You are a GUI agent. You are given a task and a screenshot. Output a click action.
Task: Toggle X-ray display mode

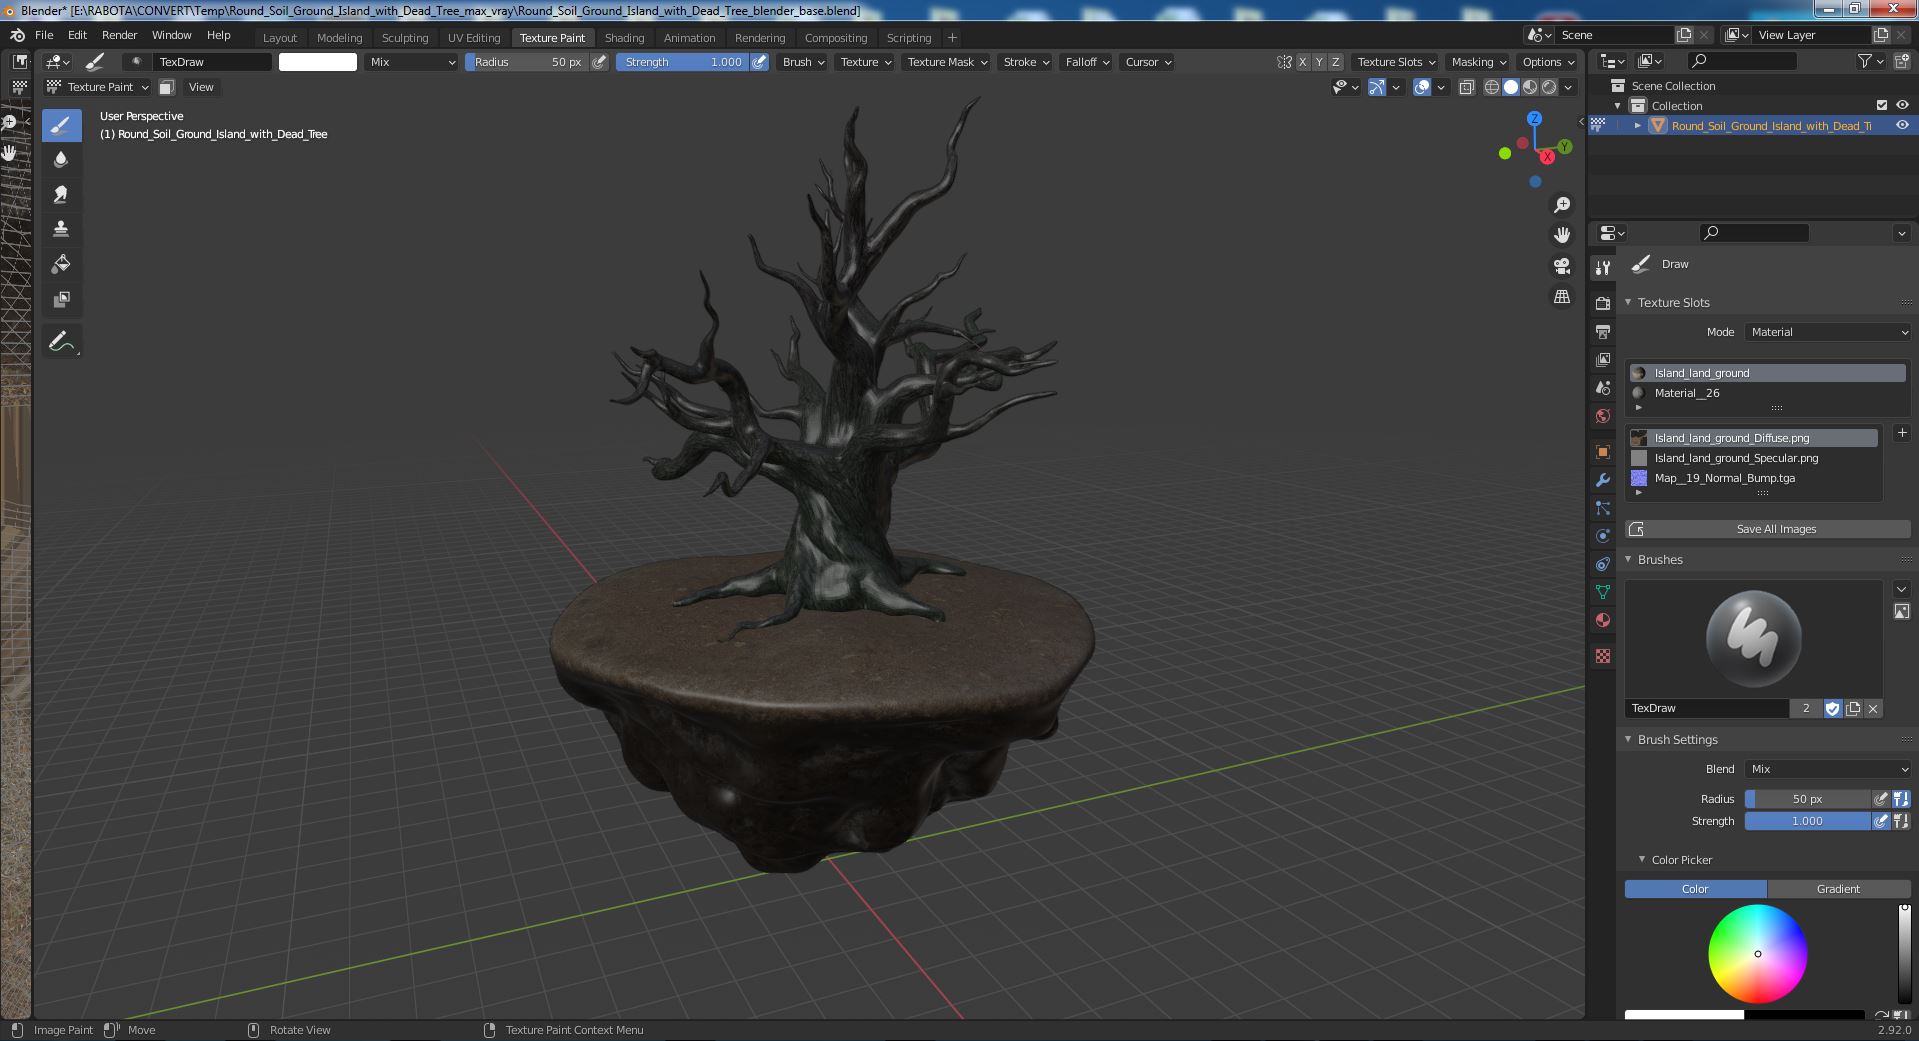[1466, 87]
